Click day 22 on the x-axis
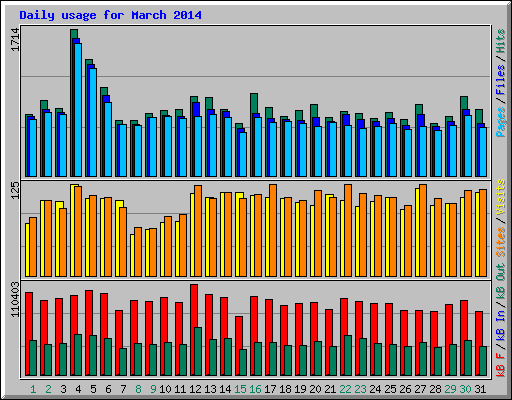 point(345,389)
